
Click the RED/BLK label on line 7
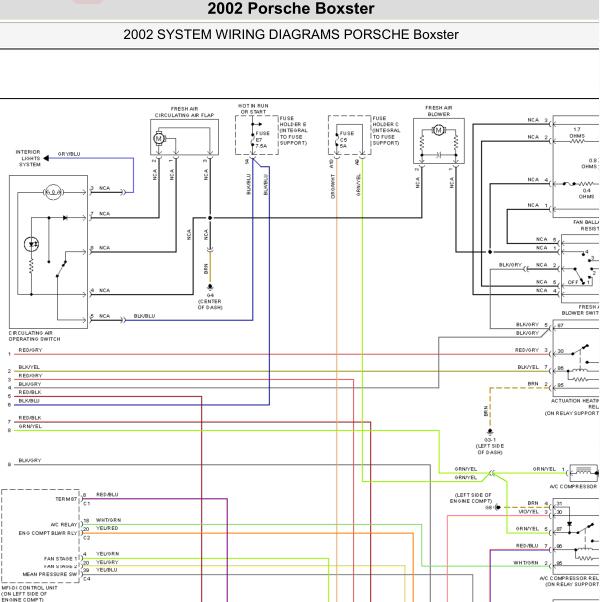(x=30, y=418)
